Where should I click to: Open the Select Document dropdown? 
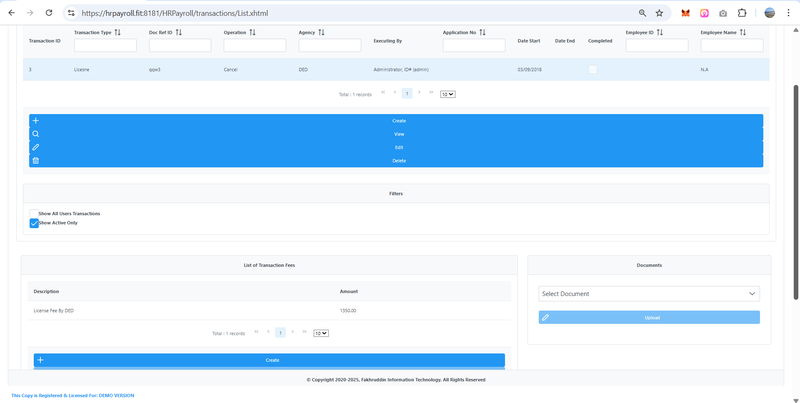pos(649,294)
